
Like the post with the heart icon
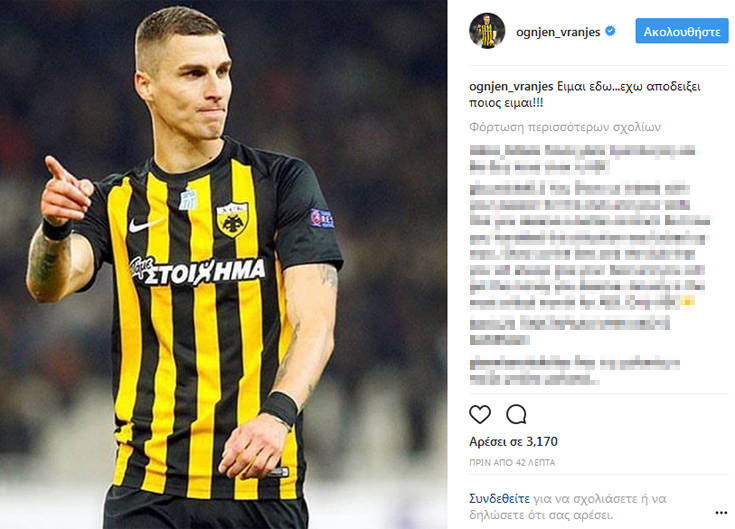click(x=480, y=415)
